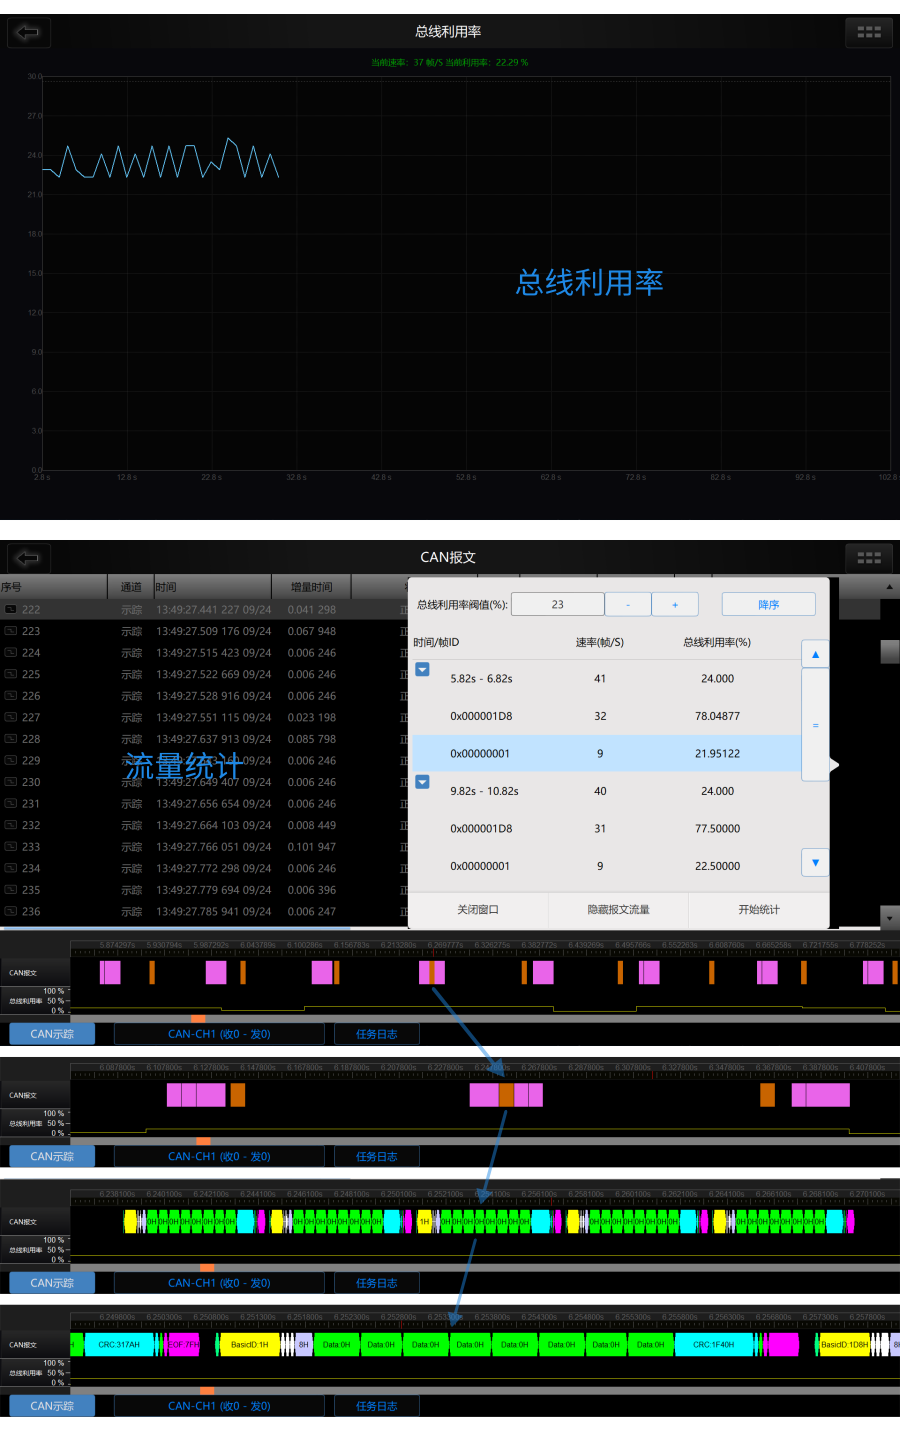900x1434 pixels.
Task: Open 任务日志 tab in the panel starting 6.238100s
Action: click(377, 1283)
